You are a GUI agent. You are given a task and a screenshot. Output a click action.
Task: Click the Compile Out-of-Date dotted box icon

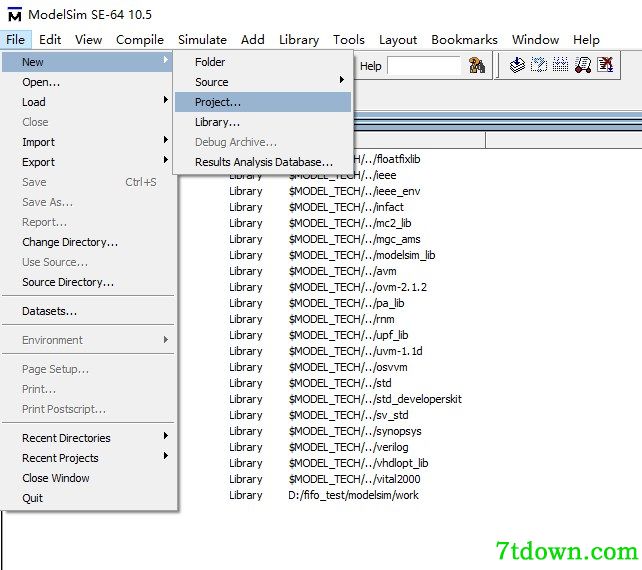[x=539, y=65]
